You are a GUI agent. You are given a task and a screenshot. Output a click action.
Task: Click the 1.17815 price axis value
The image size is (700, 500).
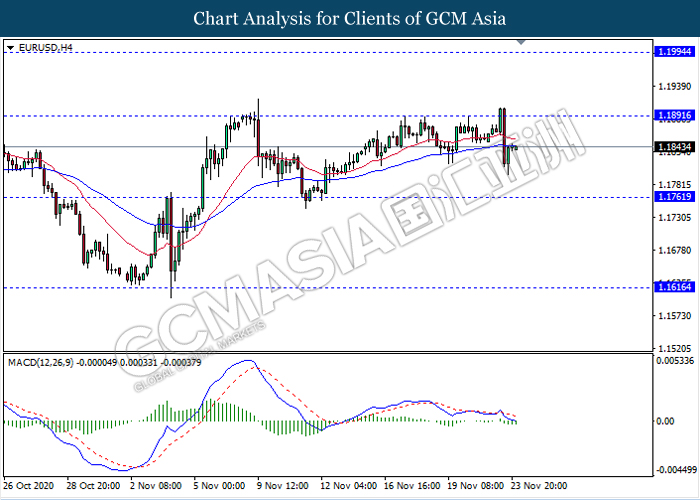point(675,185)
